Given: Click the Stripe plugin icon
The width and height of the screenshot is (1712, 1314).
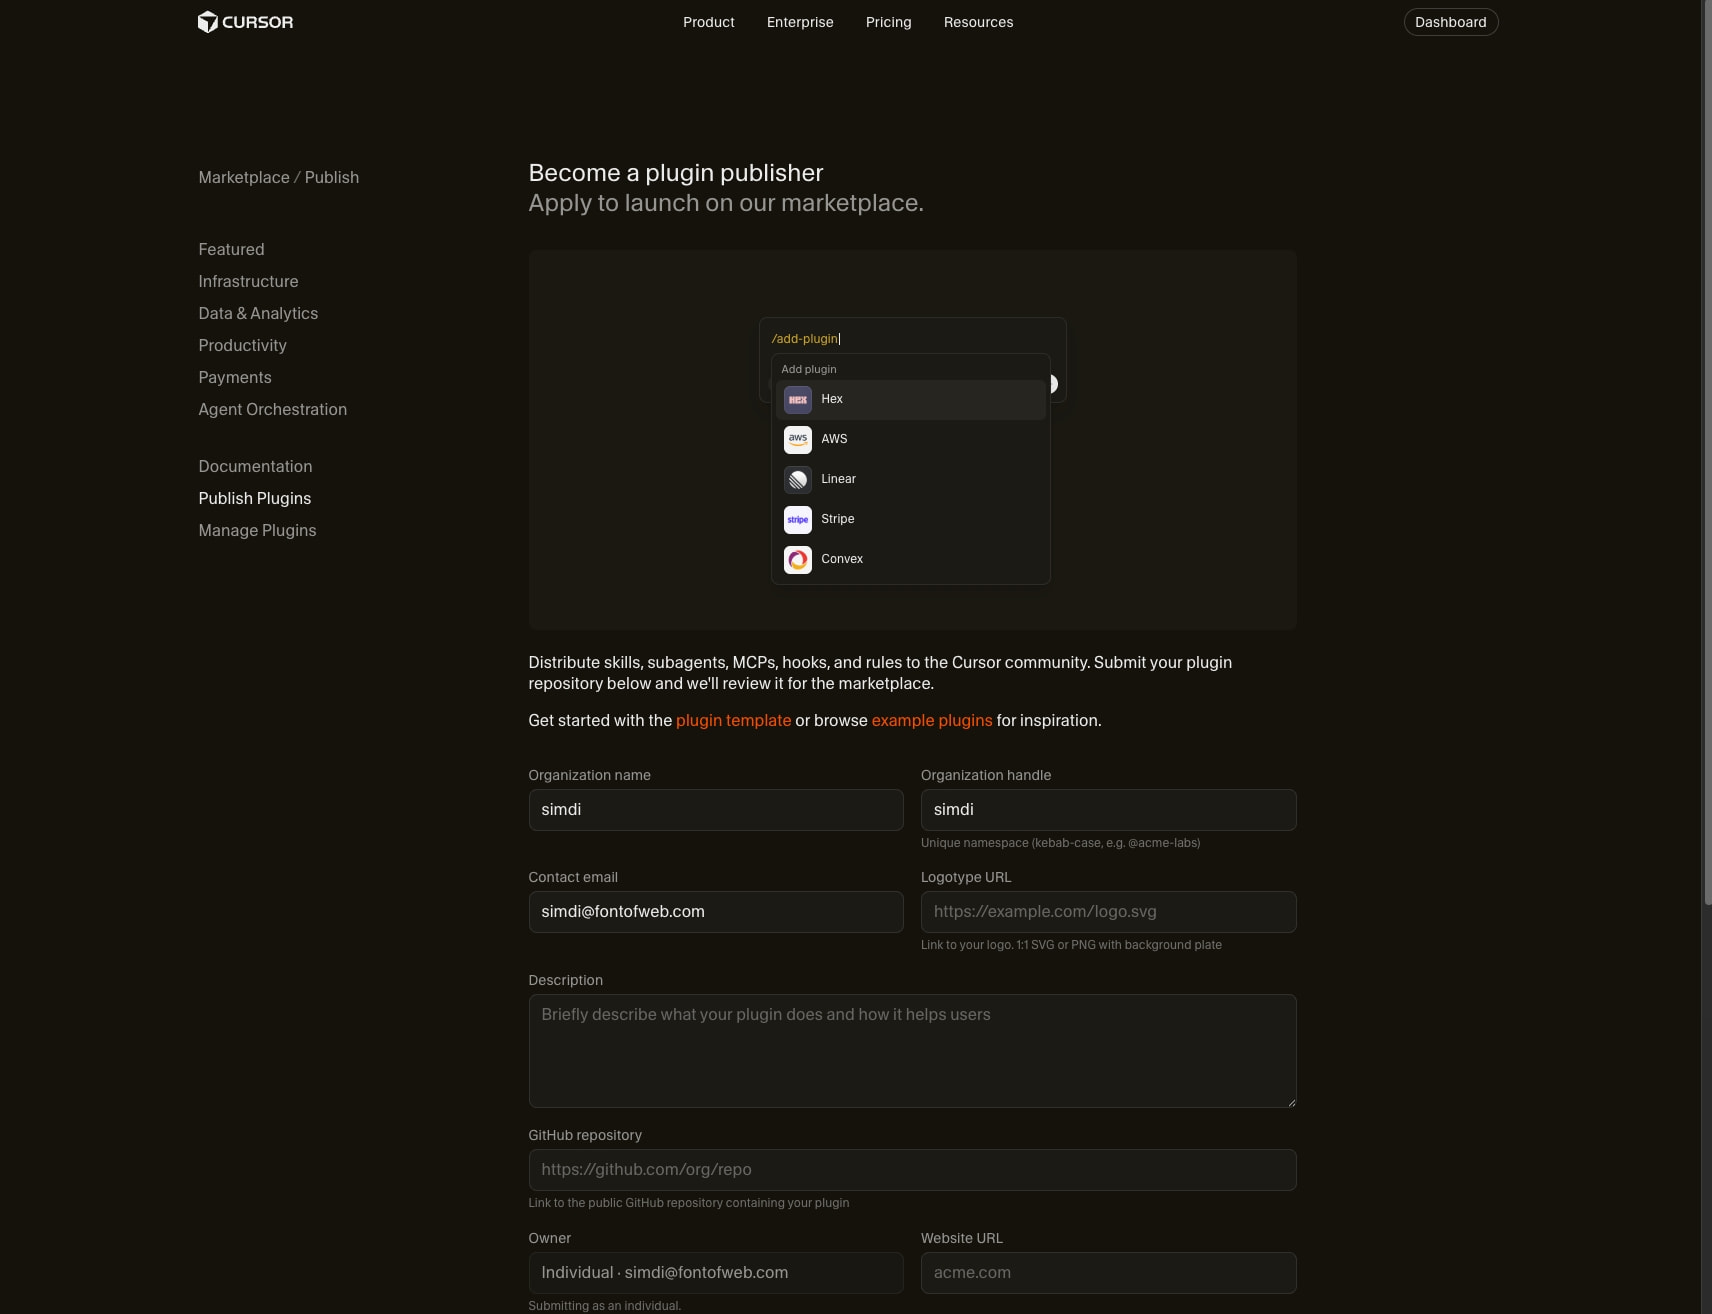Looking at the screenshot, I should pos(798,520).
